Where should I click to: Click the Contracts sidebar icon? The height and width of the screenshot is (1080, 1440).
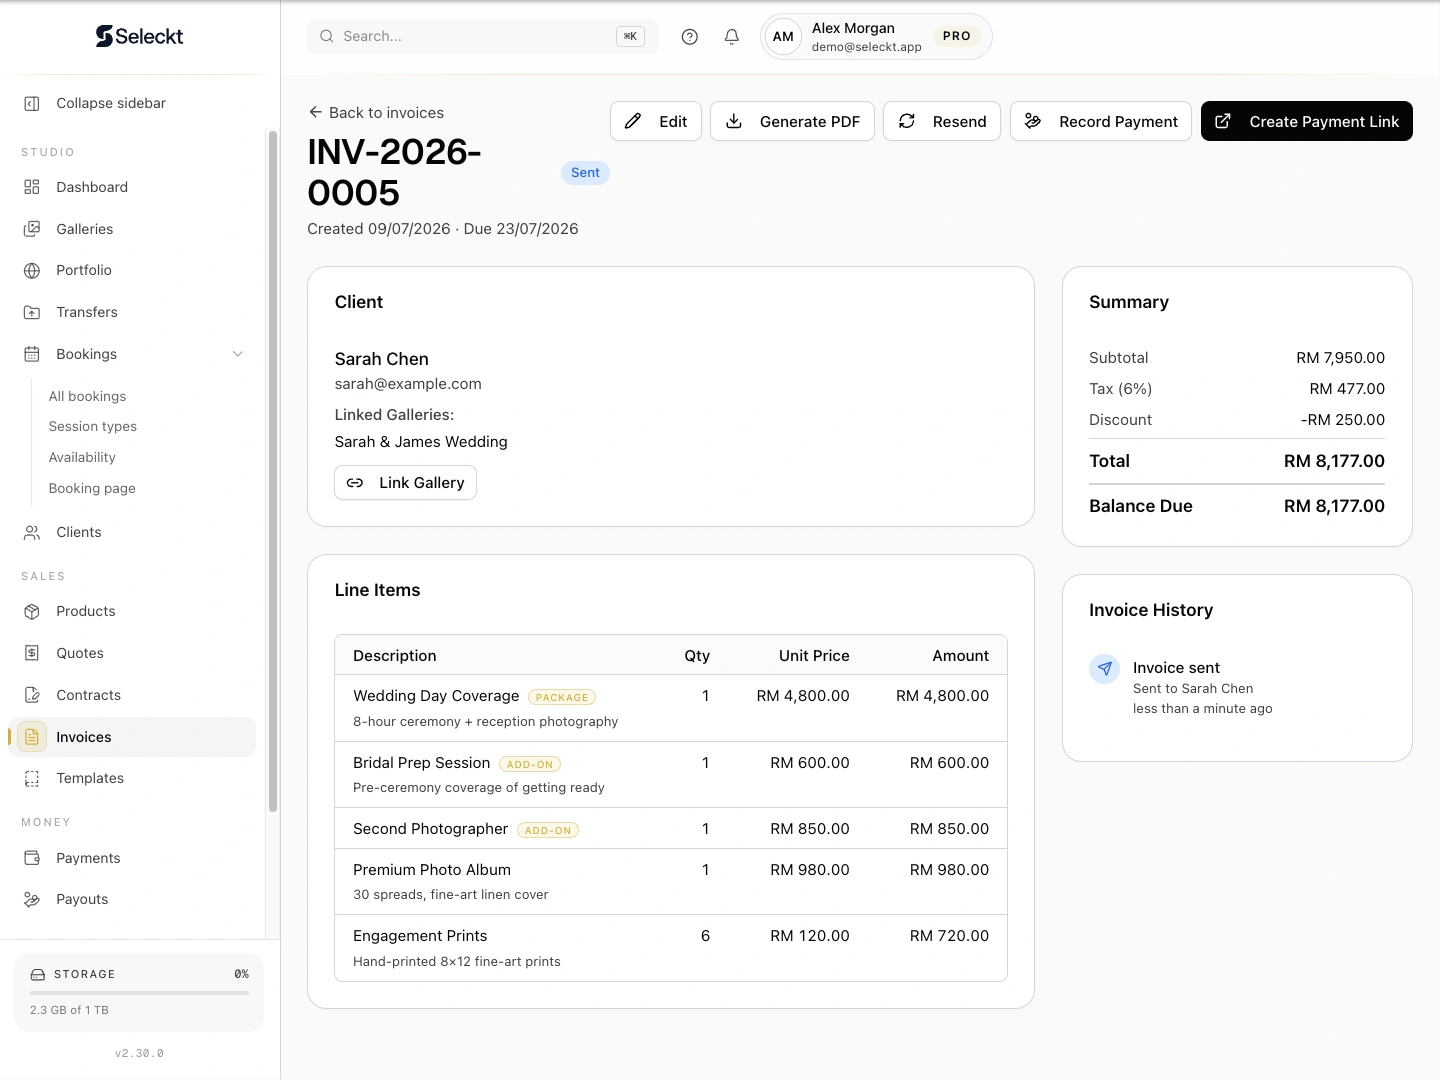32,695
